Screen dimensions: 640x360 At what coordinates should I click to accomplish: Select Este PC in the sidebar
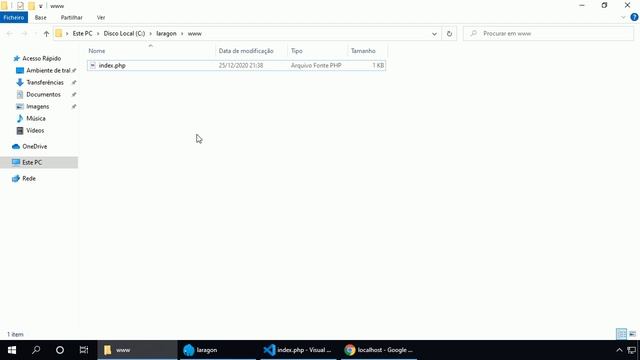[x=39, y=162]
